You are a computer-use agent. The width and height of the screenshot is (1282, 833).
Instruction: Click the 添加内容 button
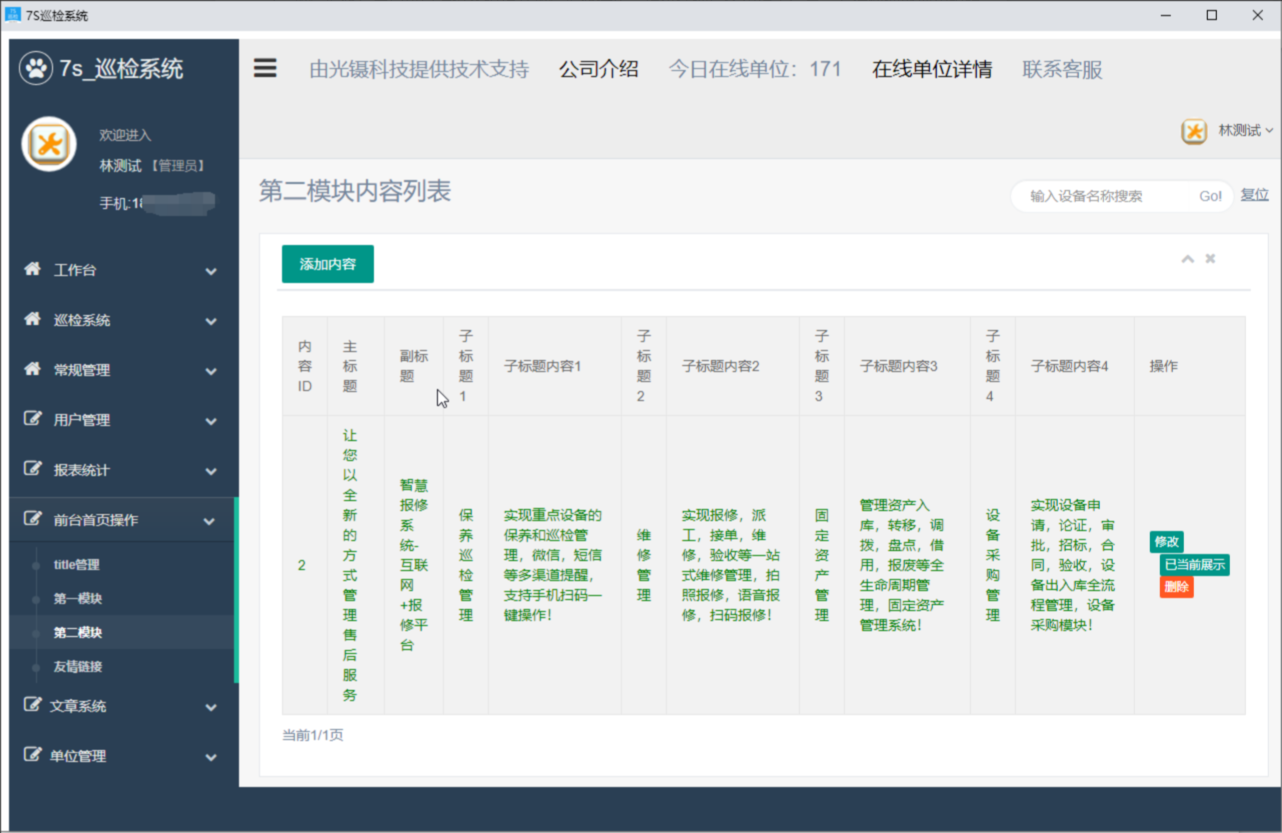327,264
